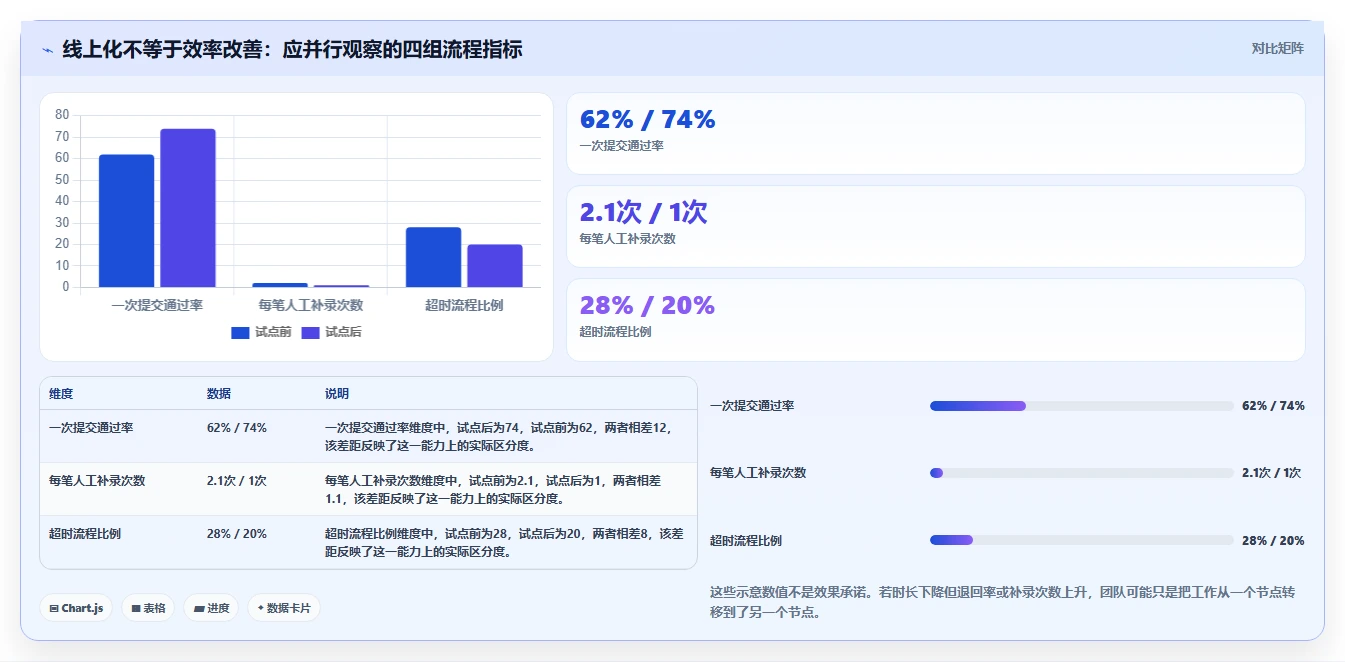The width and height of the screenshot is (1345, 662).
Task: Click the 一次提交通过率 chart axis label
Action: (157, 305)
